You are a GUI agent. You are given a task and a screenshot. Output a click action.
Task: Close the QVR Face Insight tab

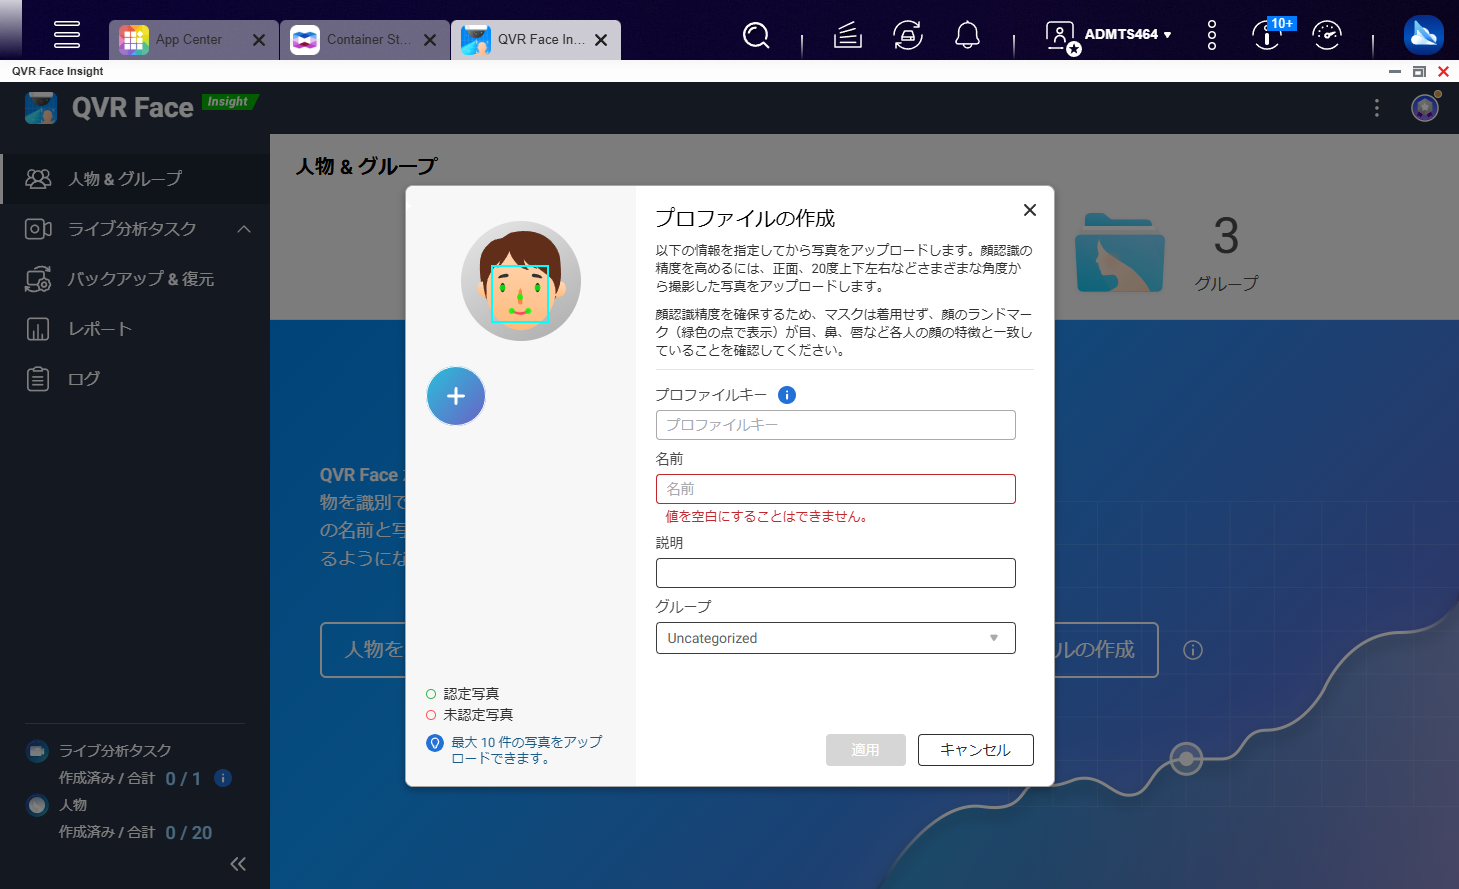(x=601, y=40)
